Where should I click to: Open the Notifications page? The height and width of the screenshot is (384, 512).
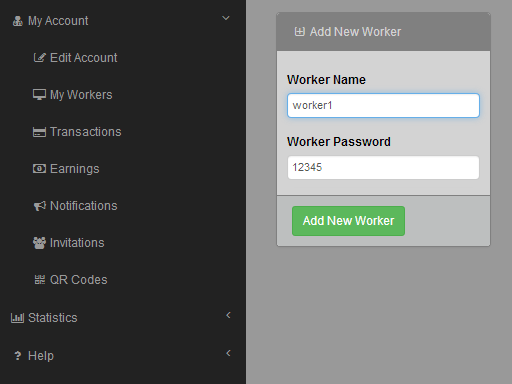tap(84, 206)
